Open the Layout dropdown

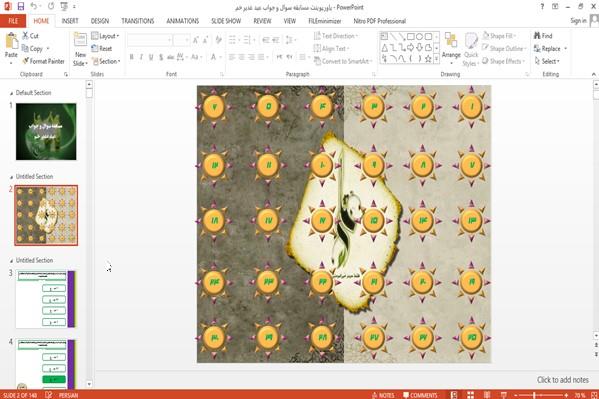105,36
